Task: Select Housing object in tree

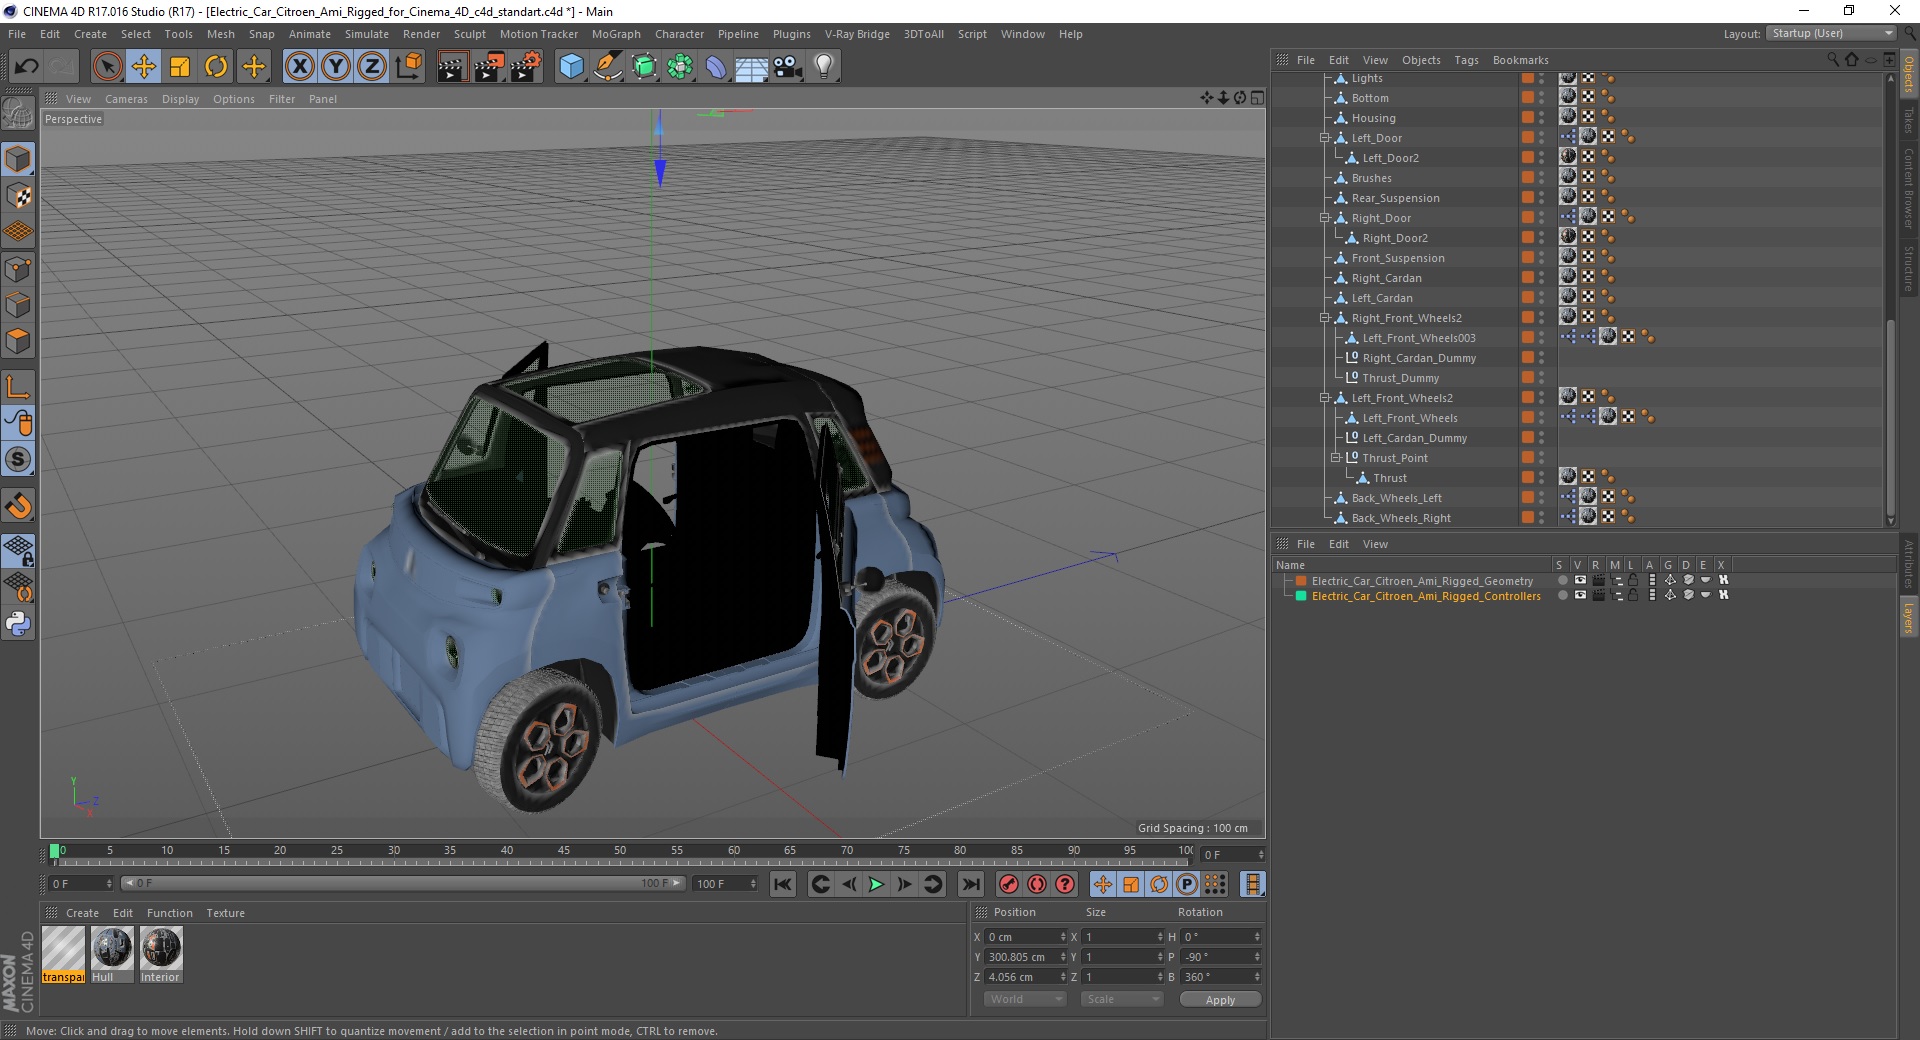Action: (x=1373, y=118)
